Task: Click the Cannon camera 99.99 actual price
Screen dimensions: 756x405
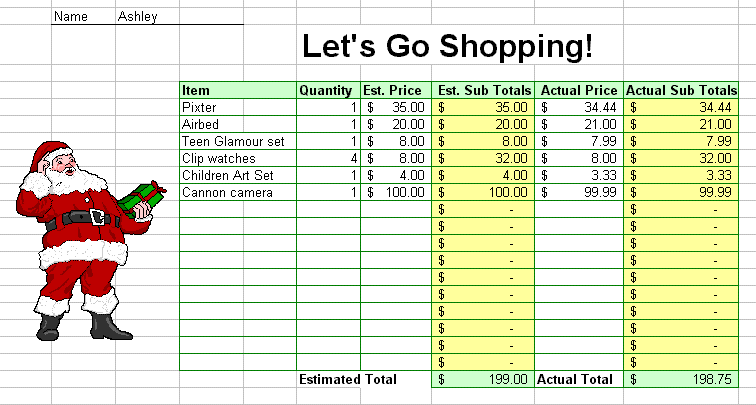Action: tap(579, 192)
